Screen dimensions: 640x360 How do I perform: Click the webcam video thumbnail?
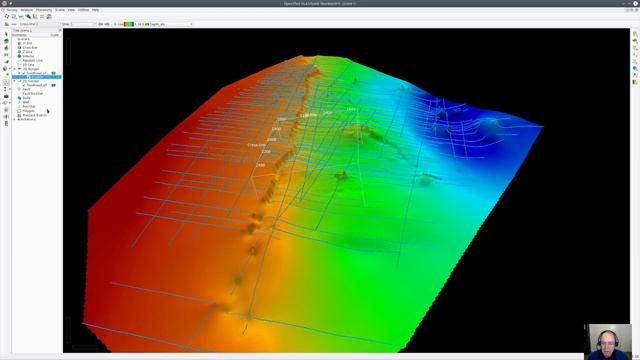point(609,342)
